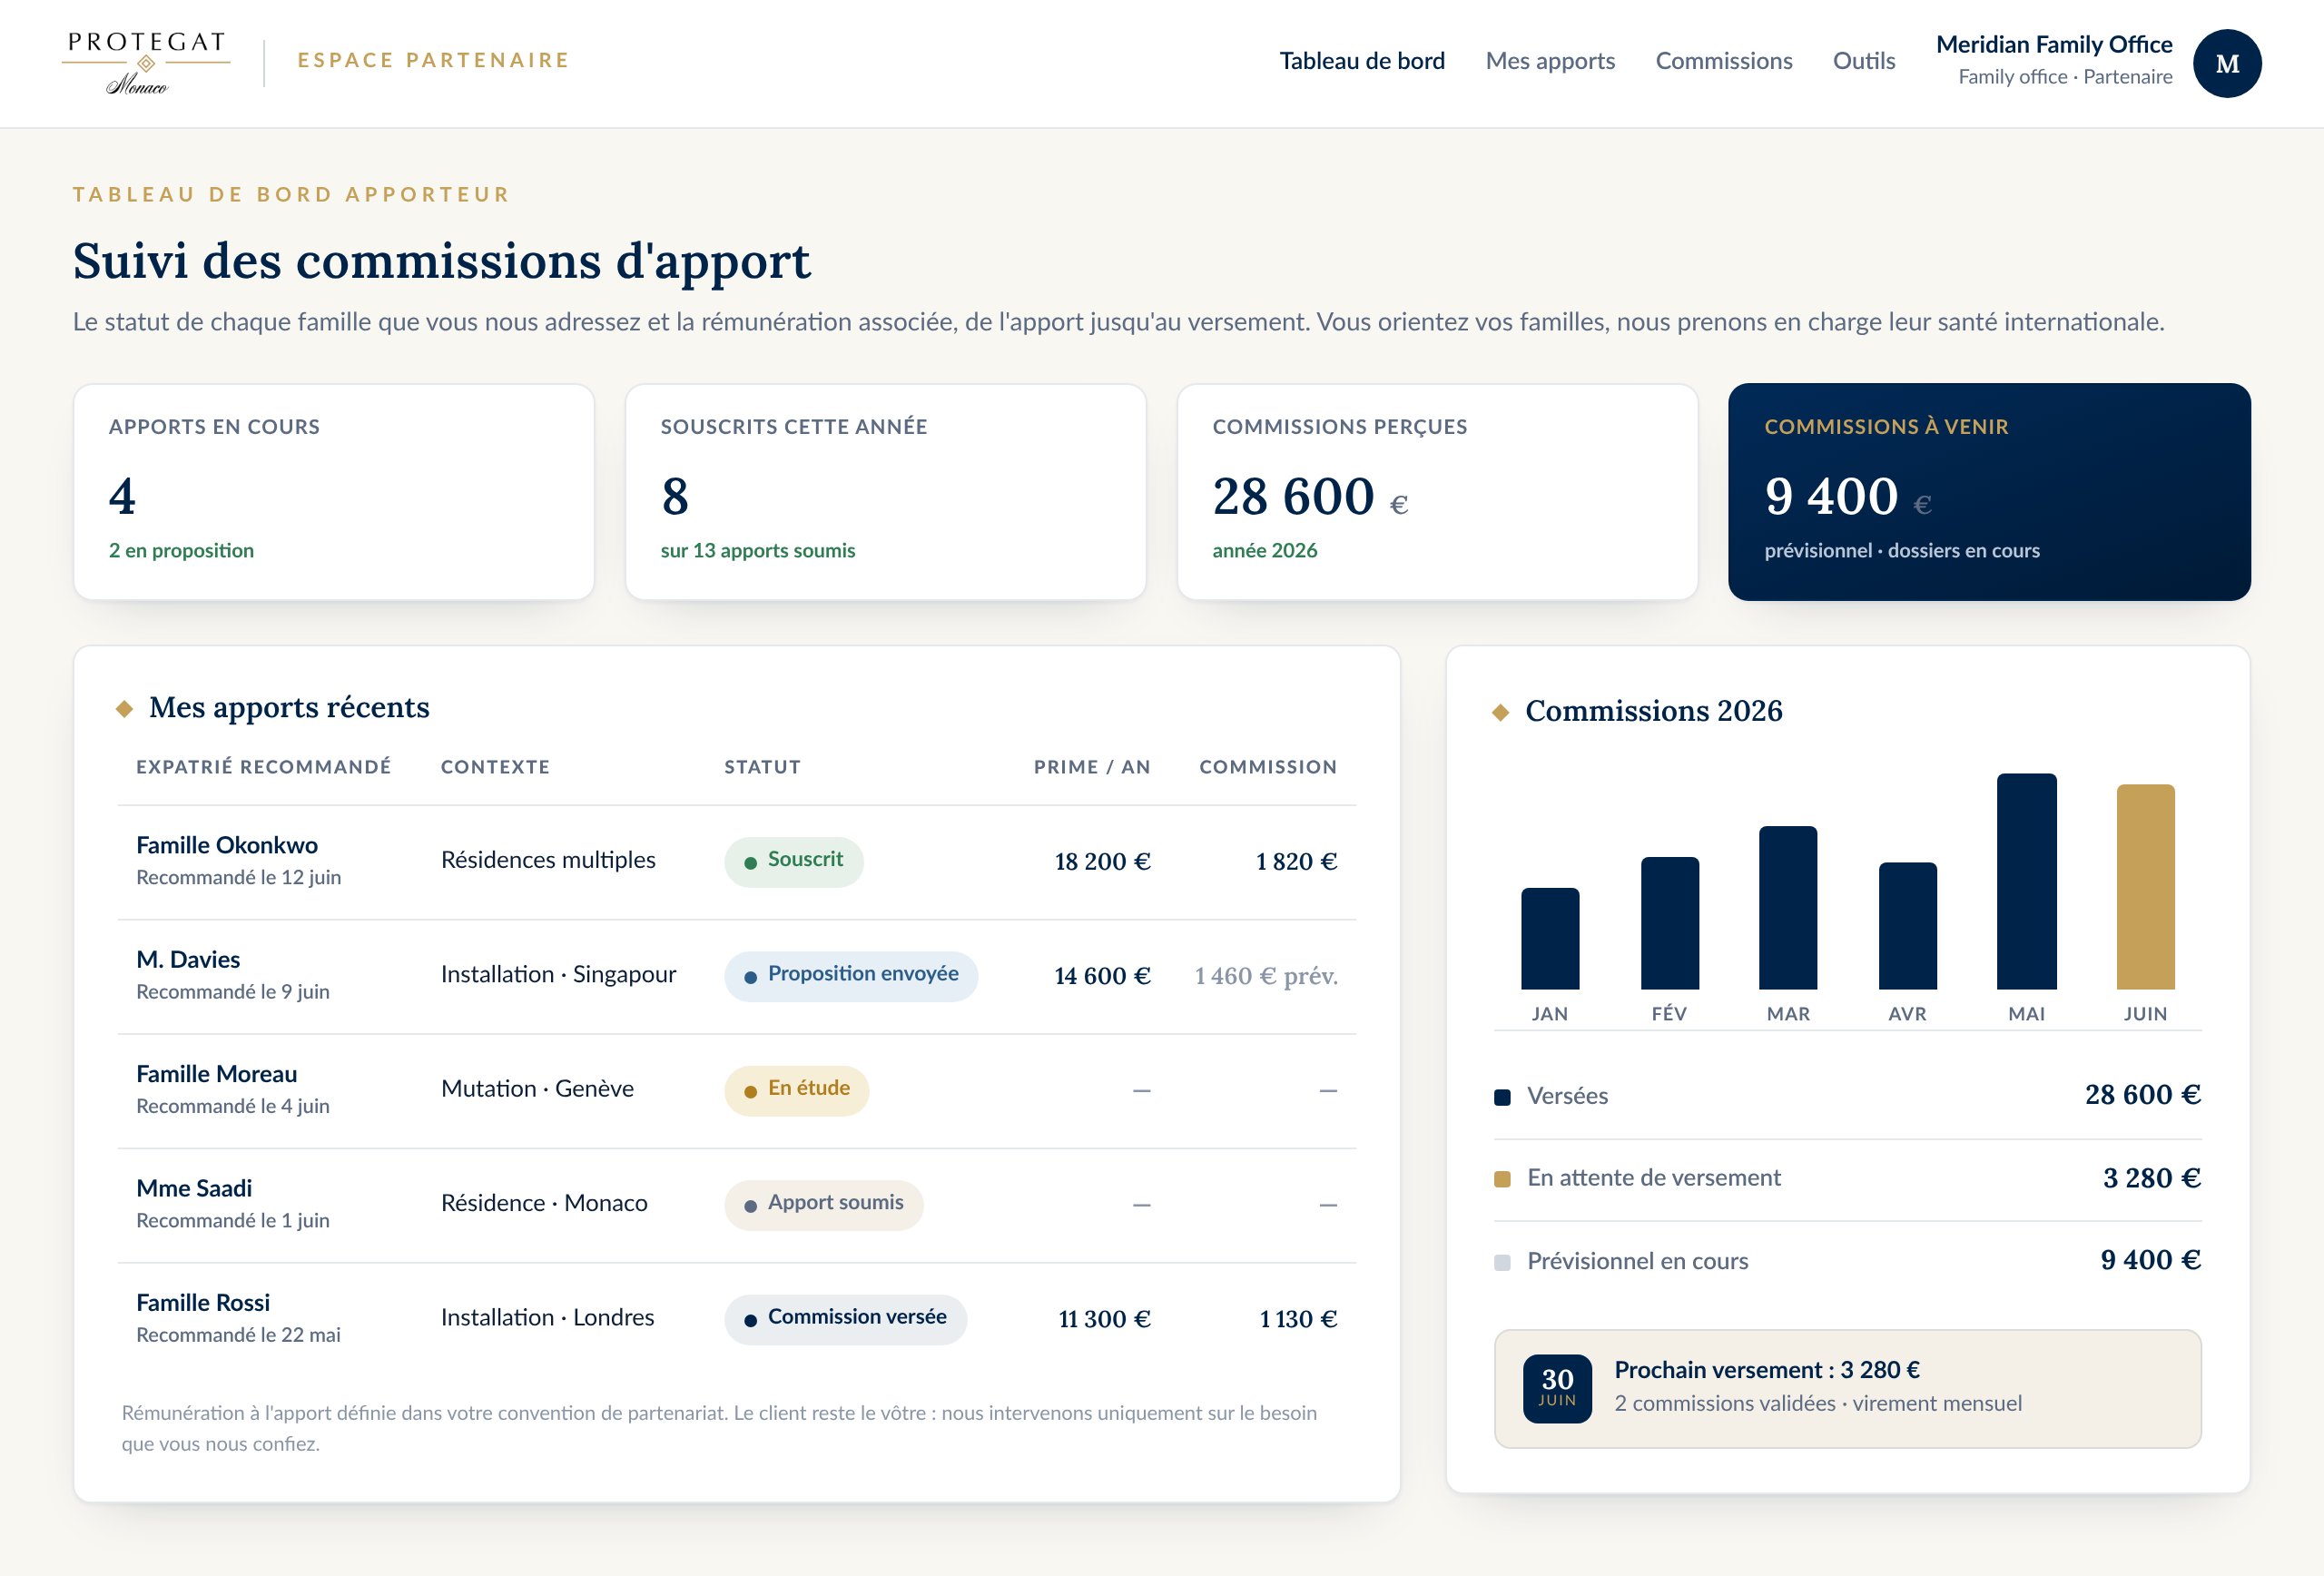2324x1576 pixels.
Task: Select the En attente de versement gold swatch
Action: click(1502, 1179)
